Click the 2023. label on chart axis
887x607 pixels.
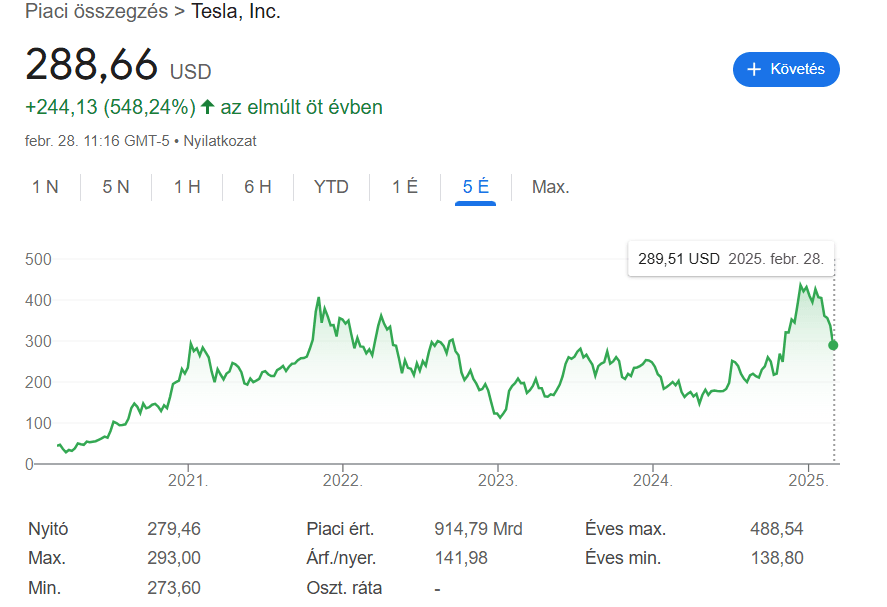click(x=497, y=481)
